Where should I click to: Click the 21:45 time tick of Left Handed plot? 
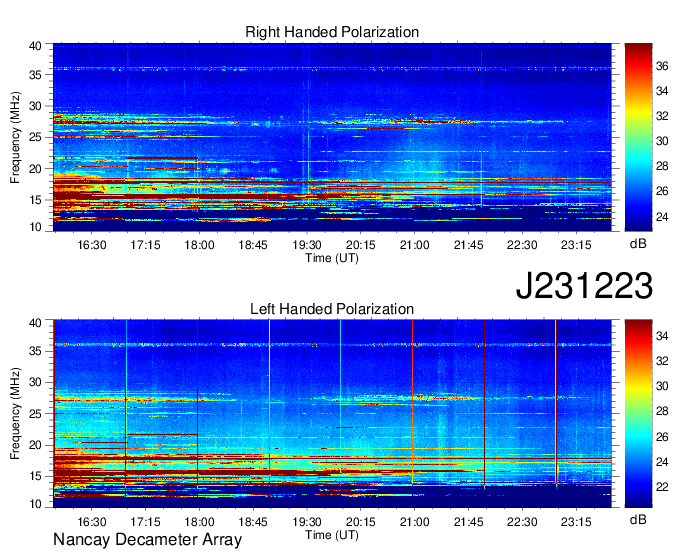pyautogui.click(x=468, y=522)
